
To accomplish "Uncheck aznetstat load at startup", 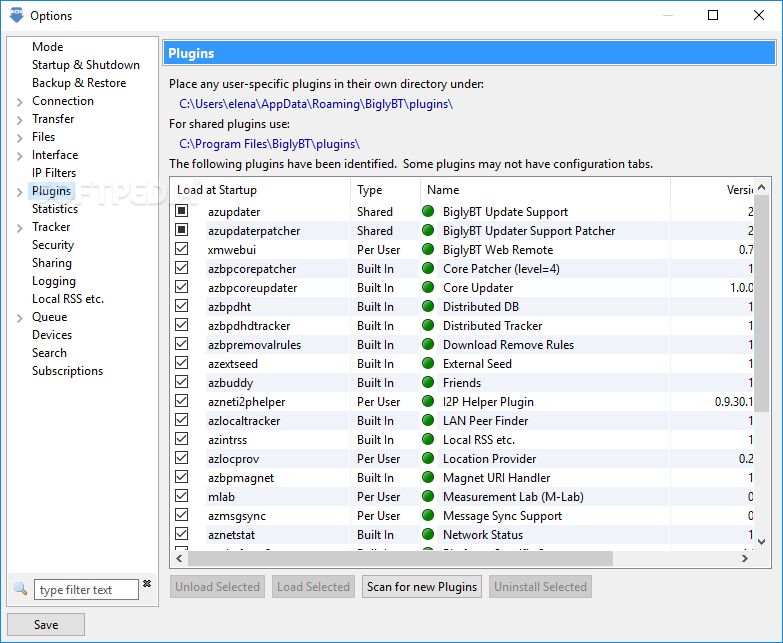I will click(x=182, y=533).
